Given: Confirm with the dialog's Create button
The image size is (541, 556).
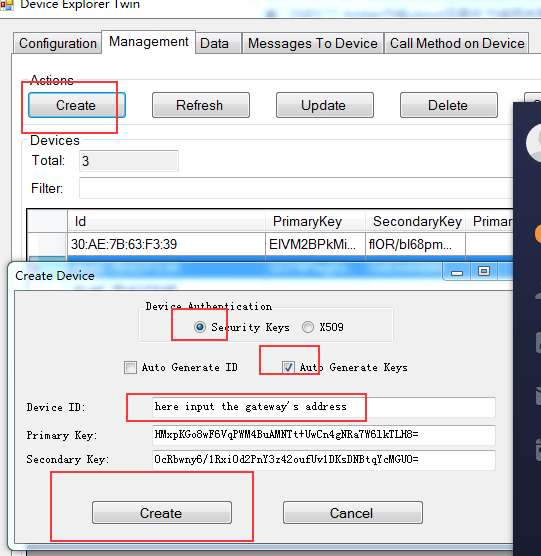Looking at the screenshot, I should tap(162, 512).
